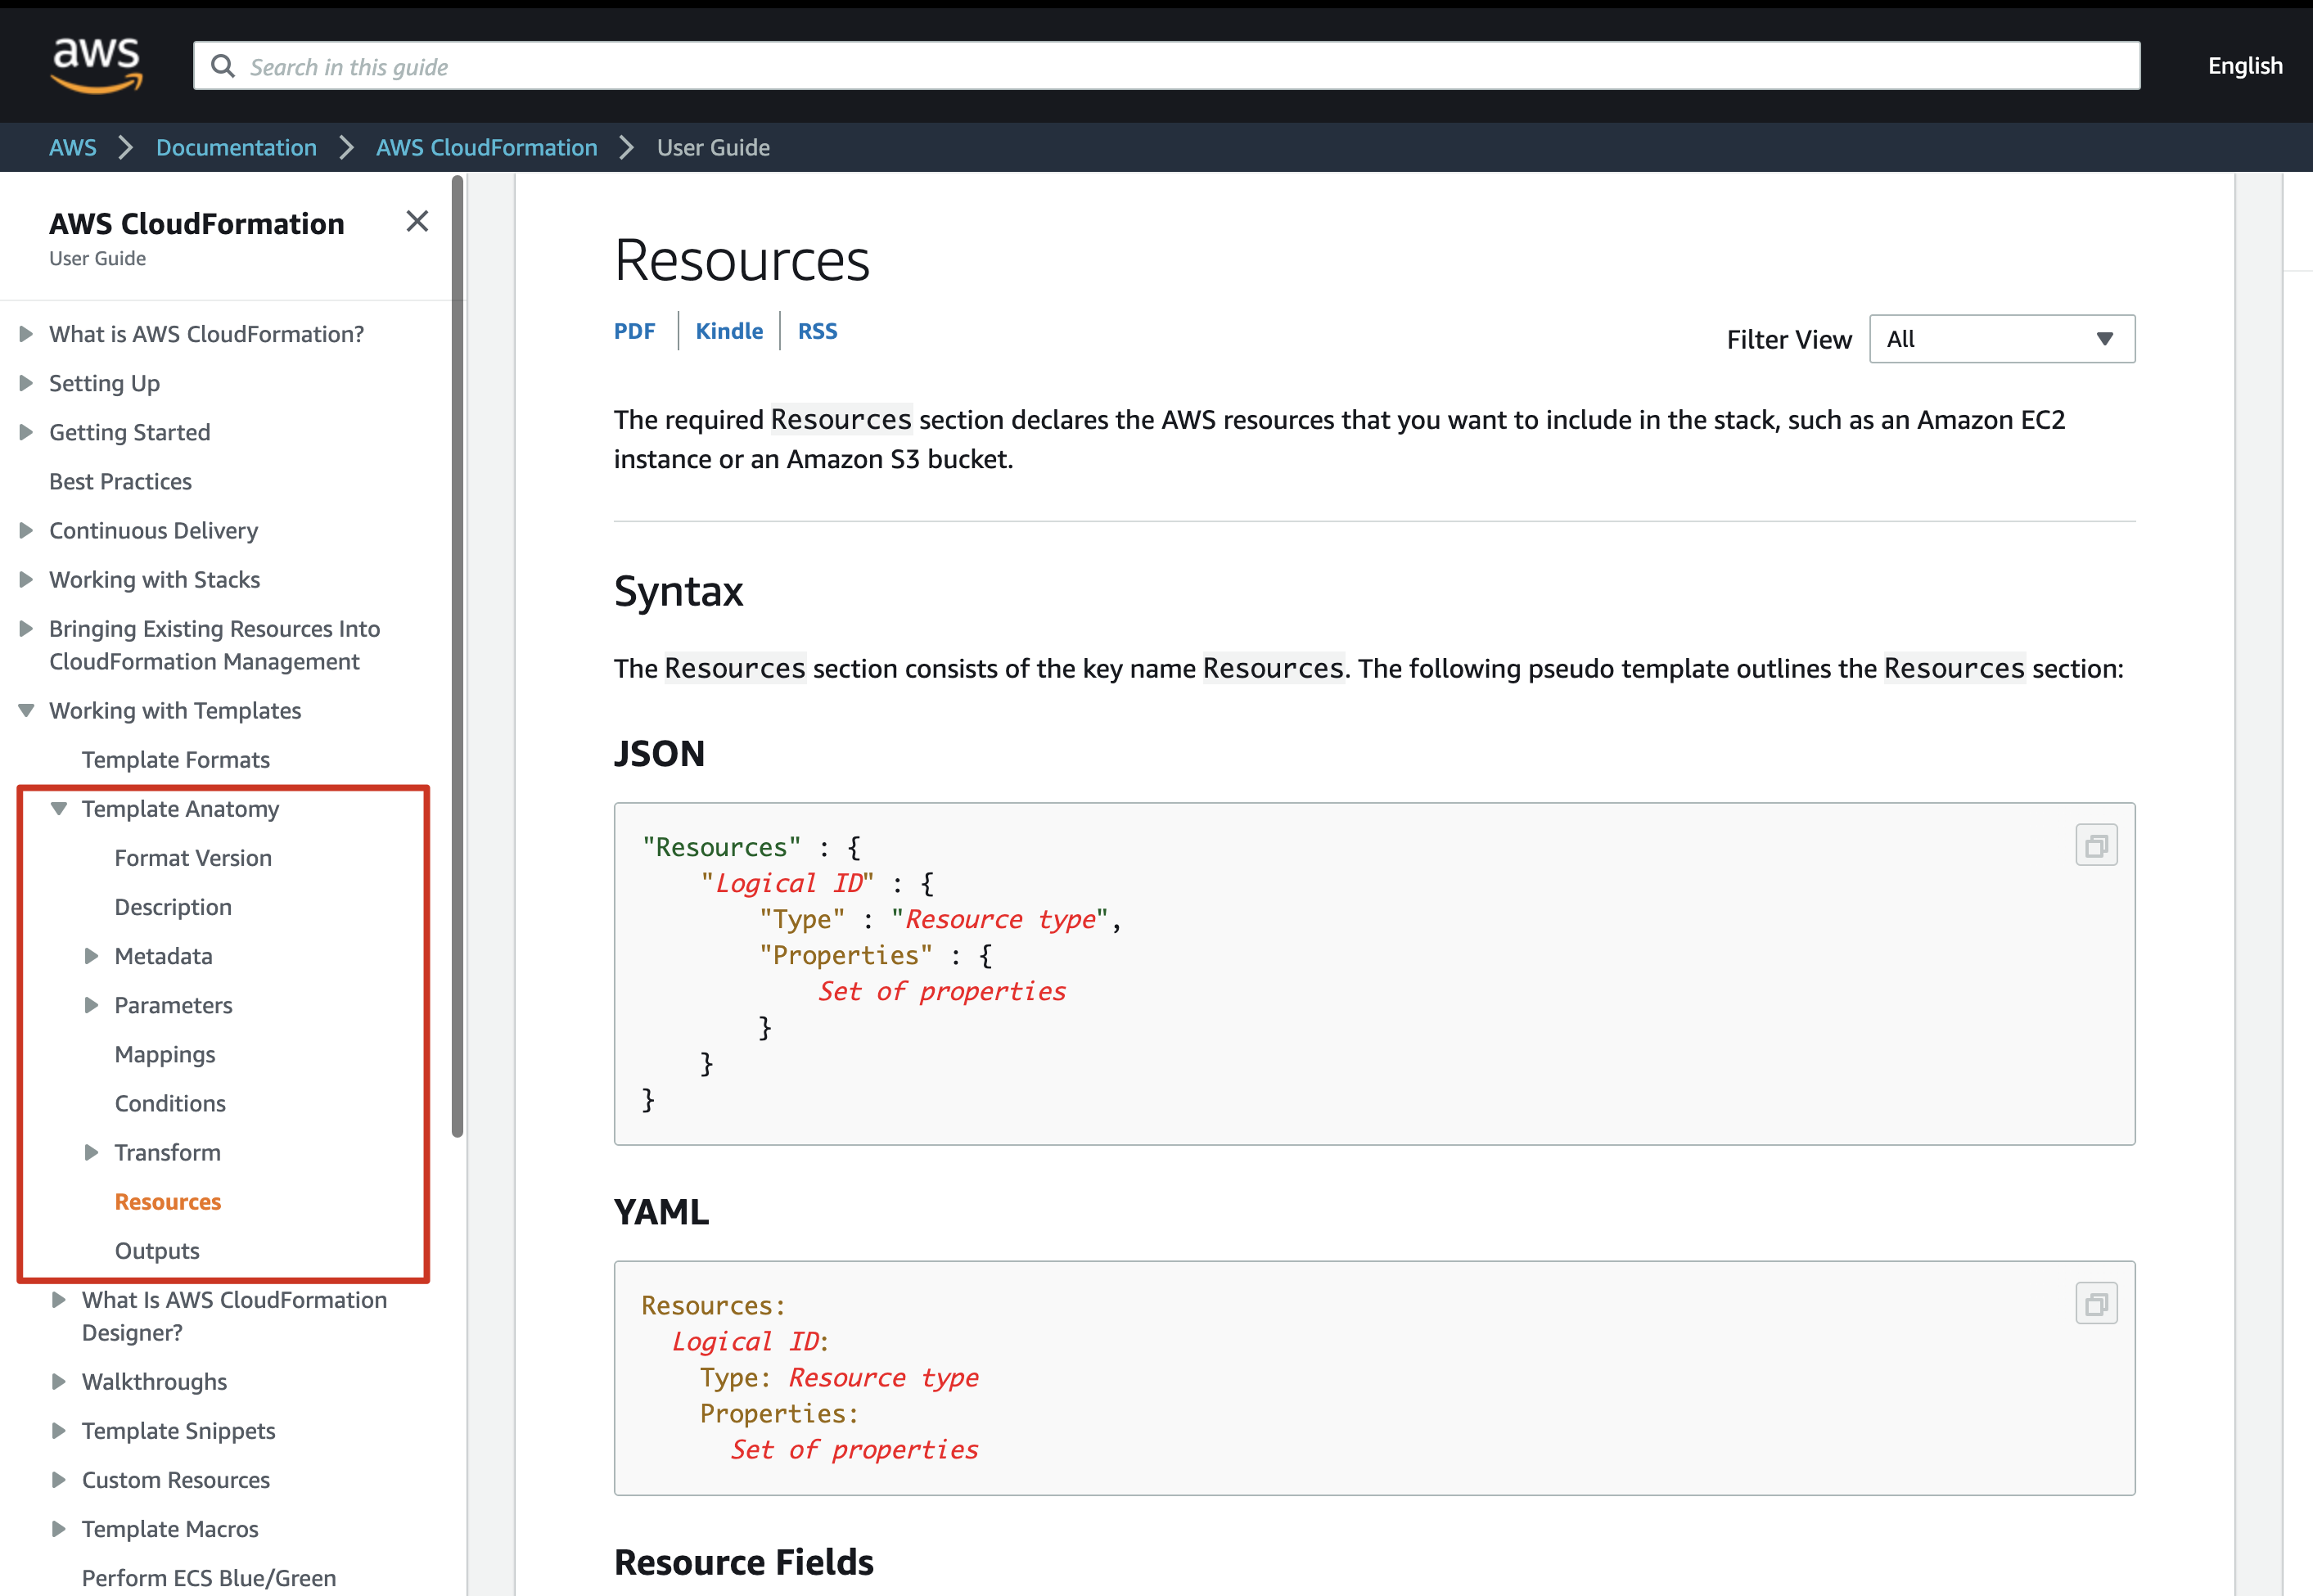Click the AWS logo
This screenshot has height=1596, width=2313.
coord(96,64)
